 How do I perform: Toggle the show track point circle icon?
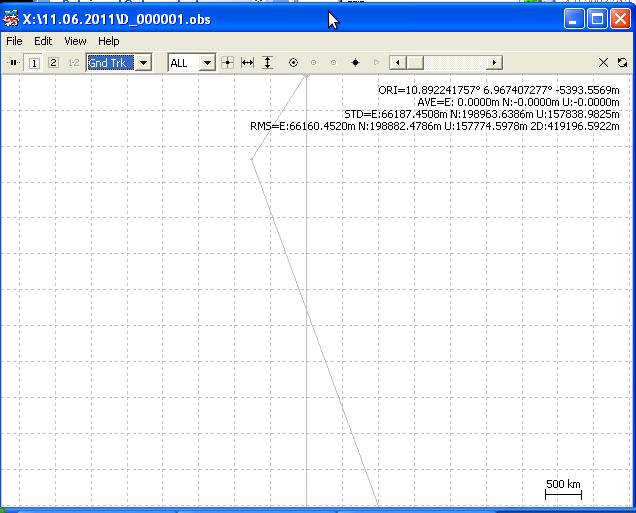(x=293, y=63)
